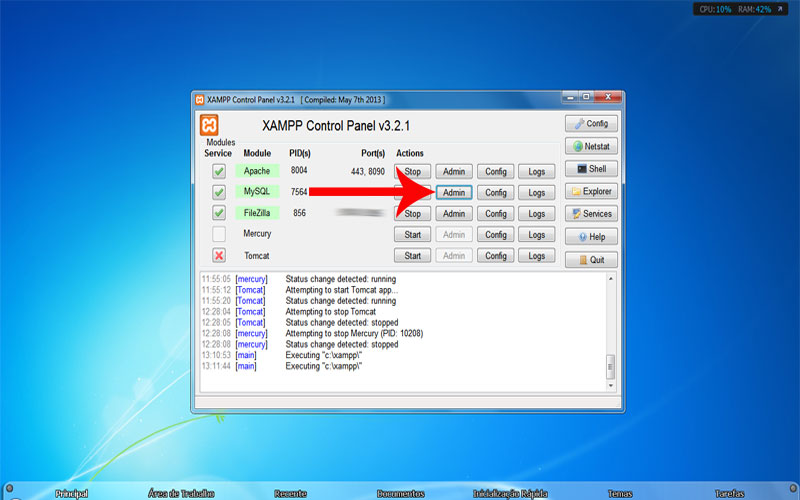This screenshot has height=500, width=800.
Task: Select the Mercury module label
Action: tap(257, 234)
